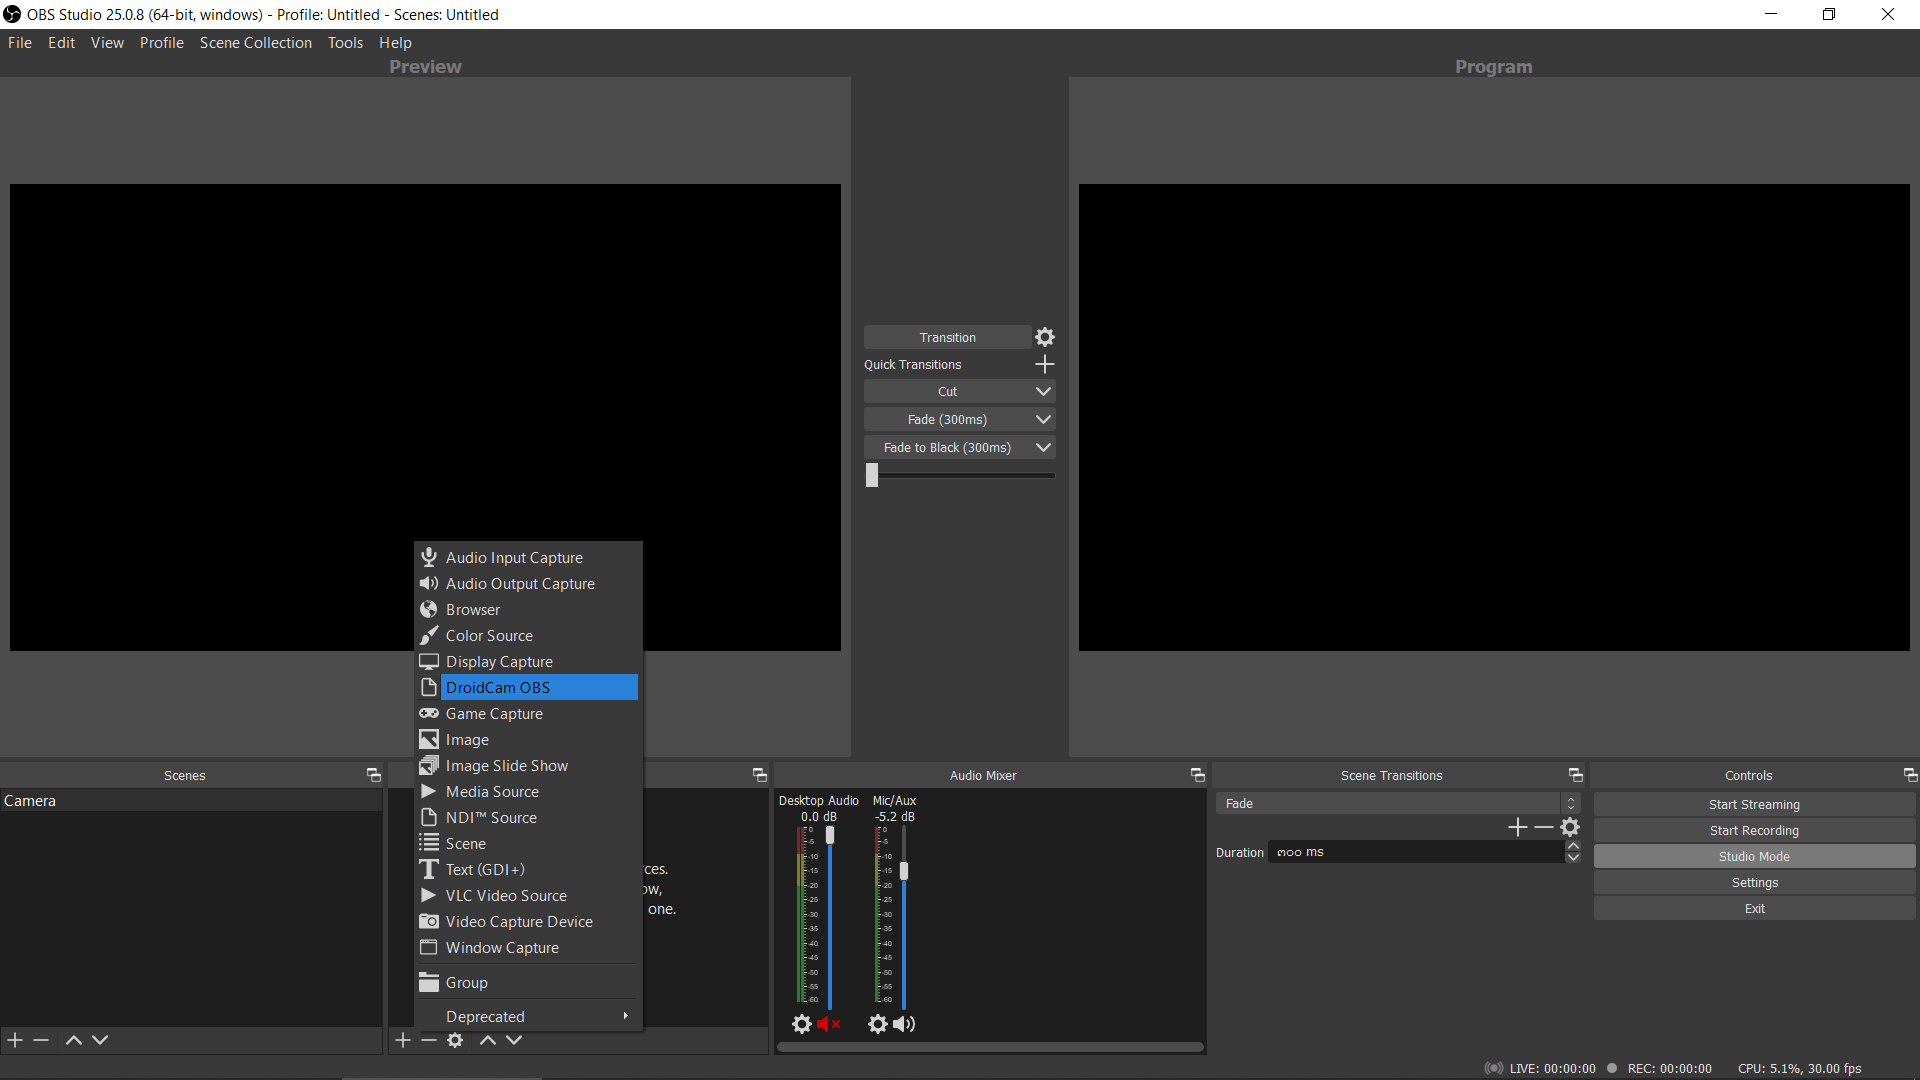Unmute Desktop Audio in the mixer
The width and height of the screenshot is (1920, 1080).
pos(828,1023)
